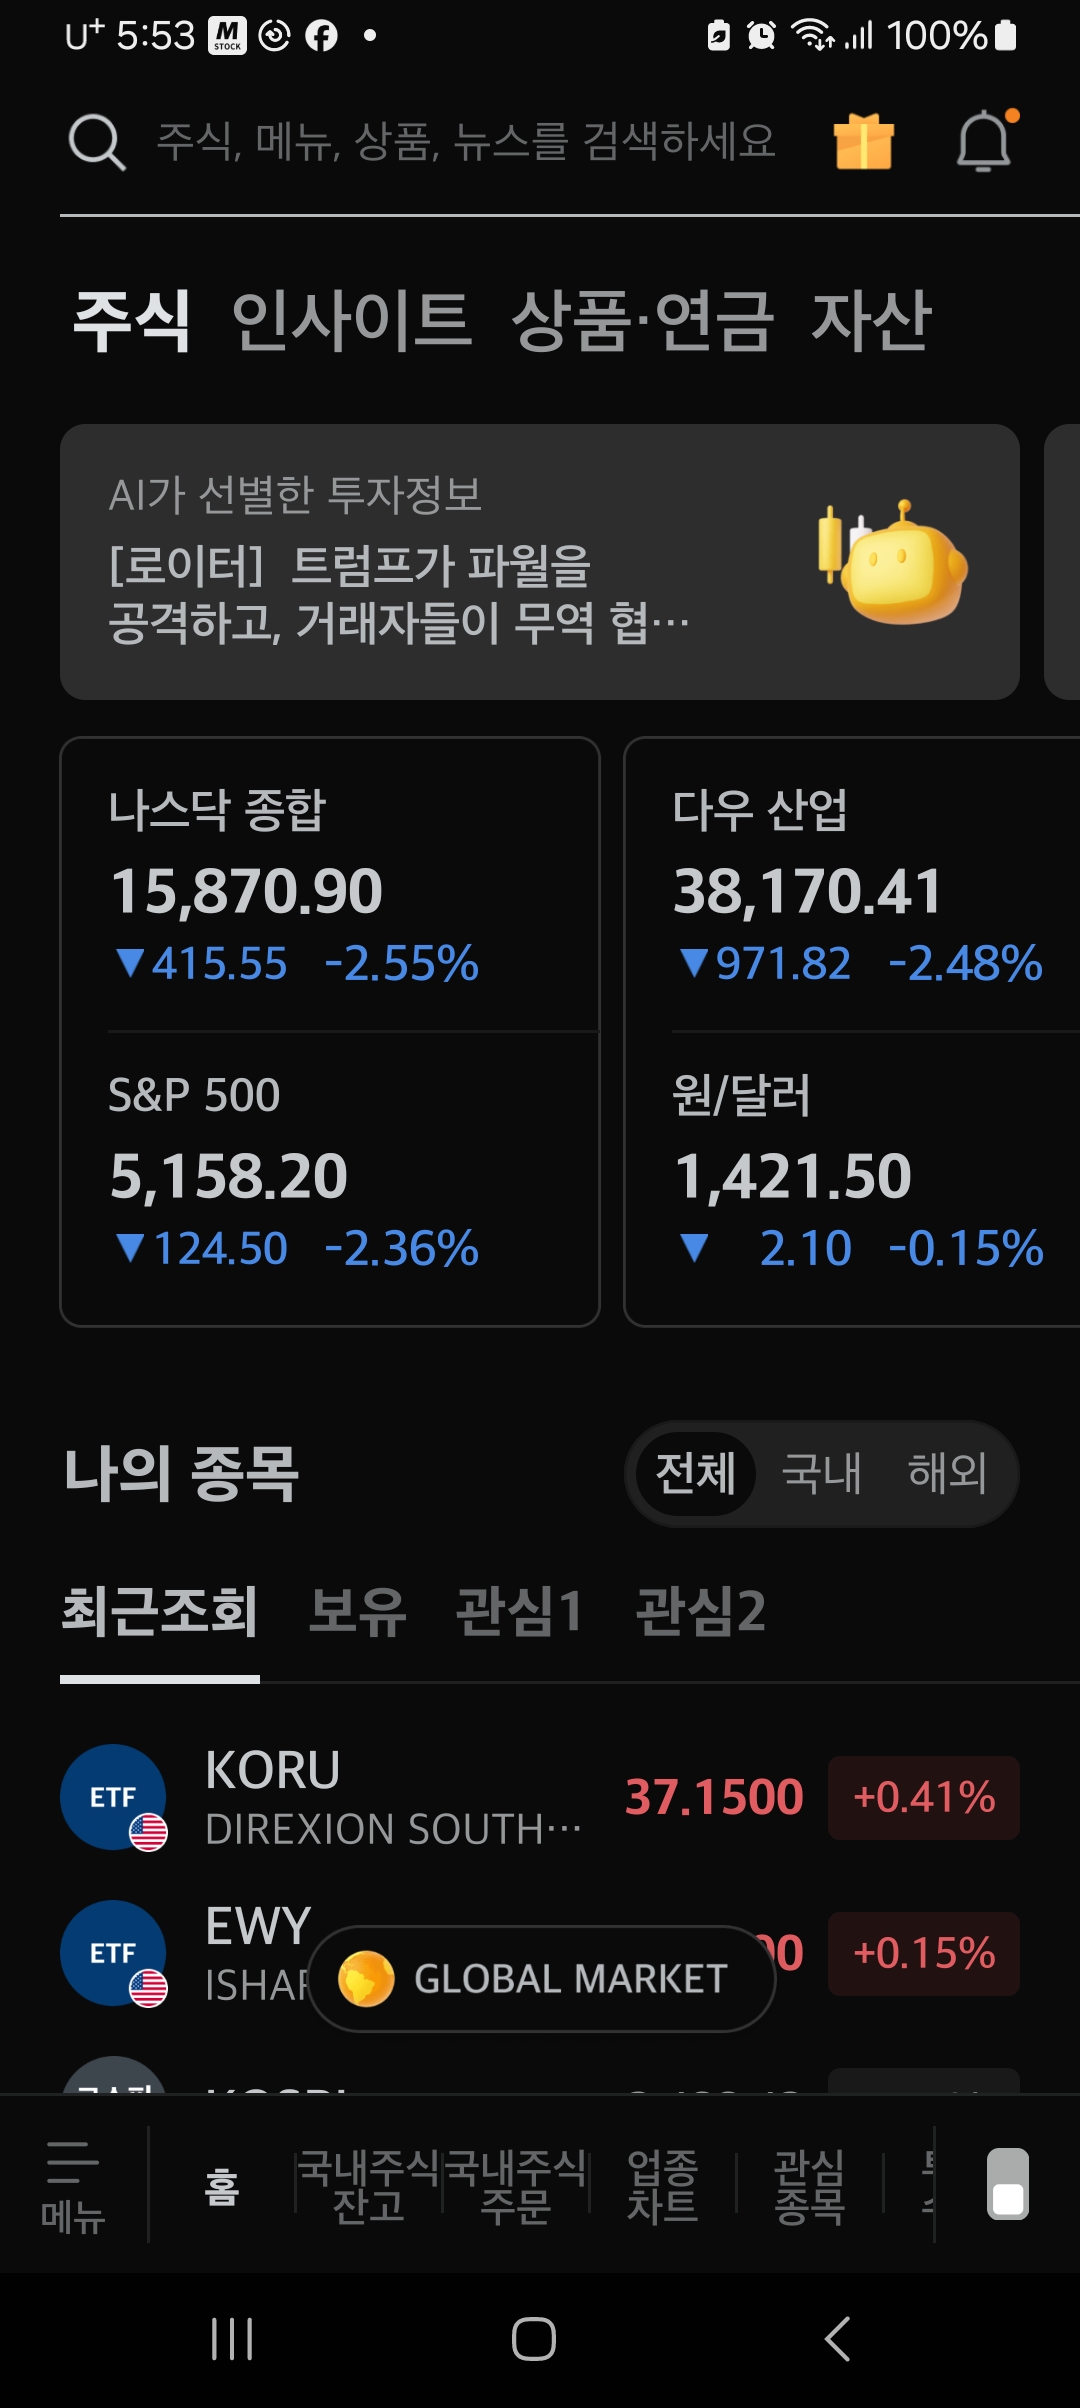
Task: Open the 업종 차트 shortcut
Action: click(x=662, y=2186)
